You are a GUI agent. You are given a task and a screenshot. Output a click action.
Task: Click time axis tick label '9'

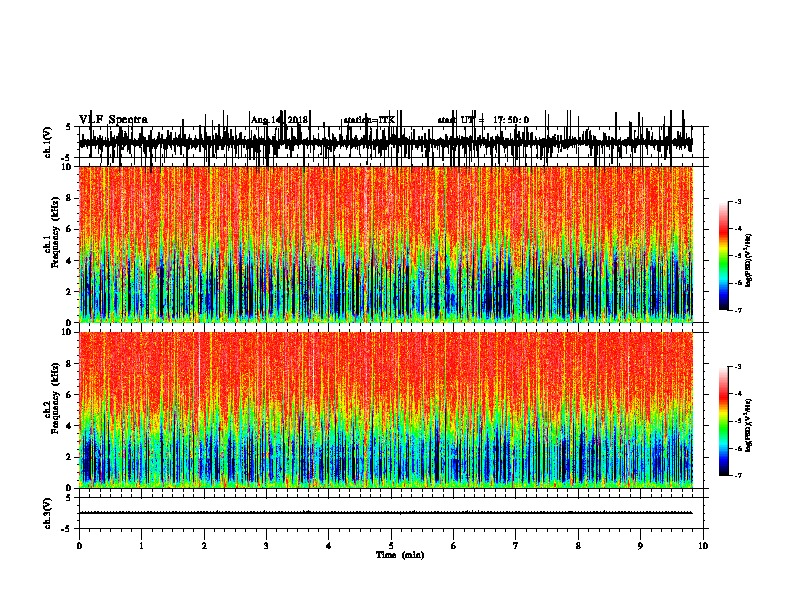[x=640, y=546]
